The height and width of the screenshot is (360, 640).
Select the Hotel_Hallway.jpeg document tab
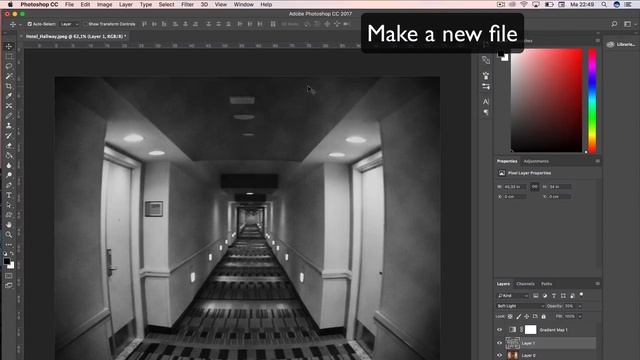(x=76, y=36)
